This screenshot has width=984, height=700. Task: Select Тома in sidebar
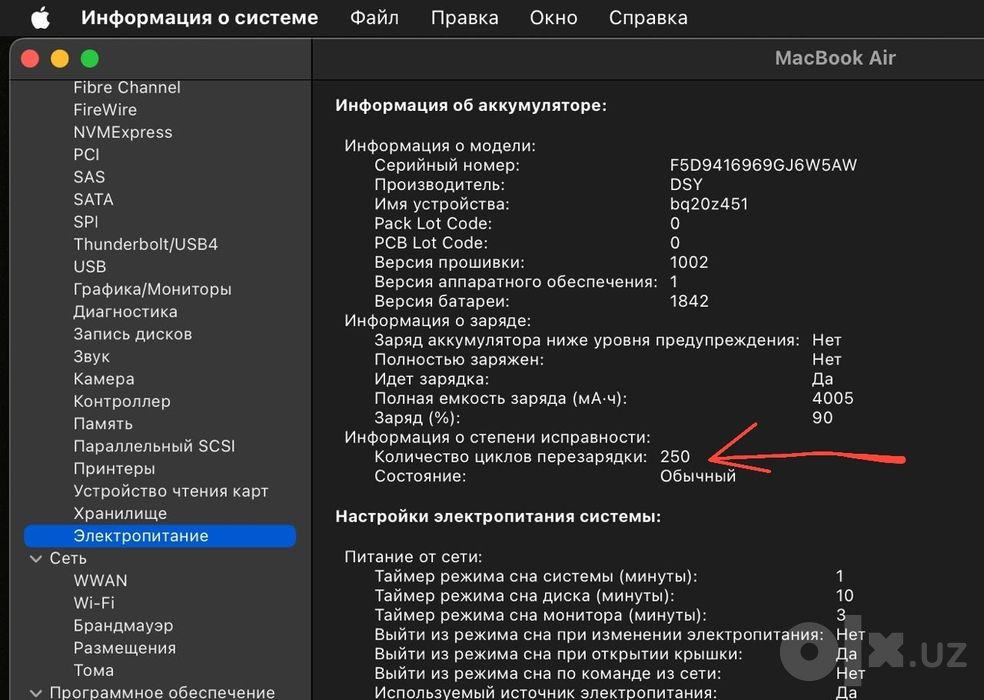(x=94, y=670)
